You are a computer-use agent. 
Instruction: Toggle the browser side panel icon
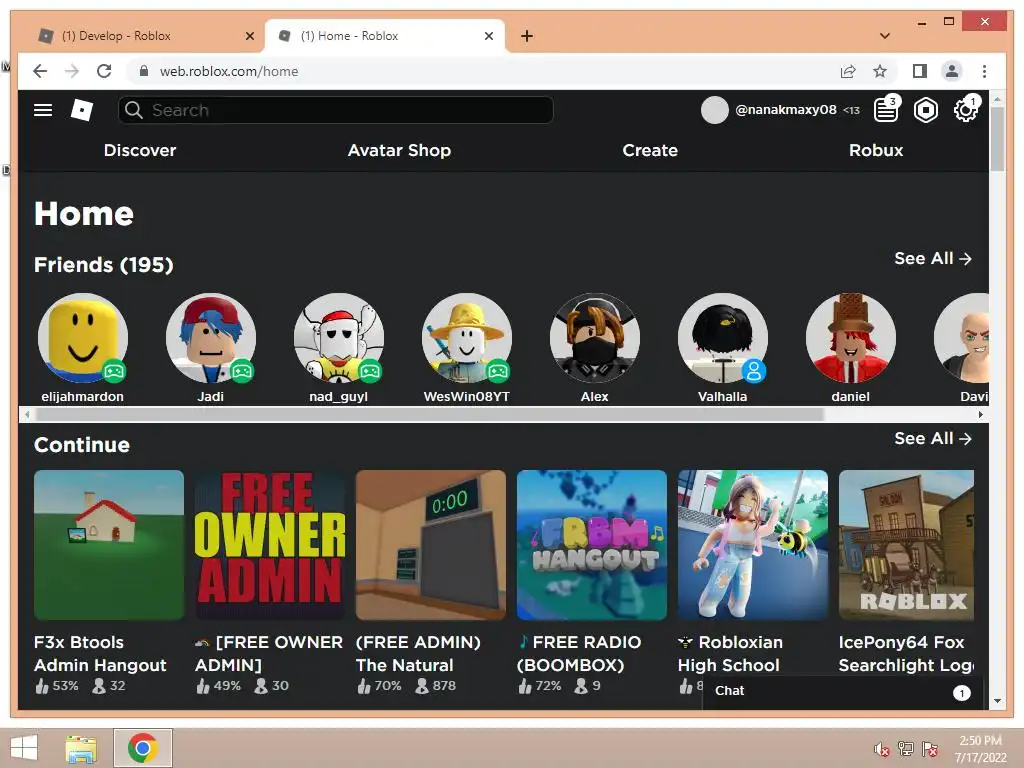[x=920, y=71]
